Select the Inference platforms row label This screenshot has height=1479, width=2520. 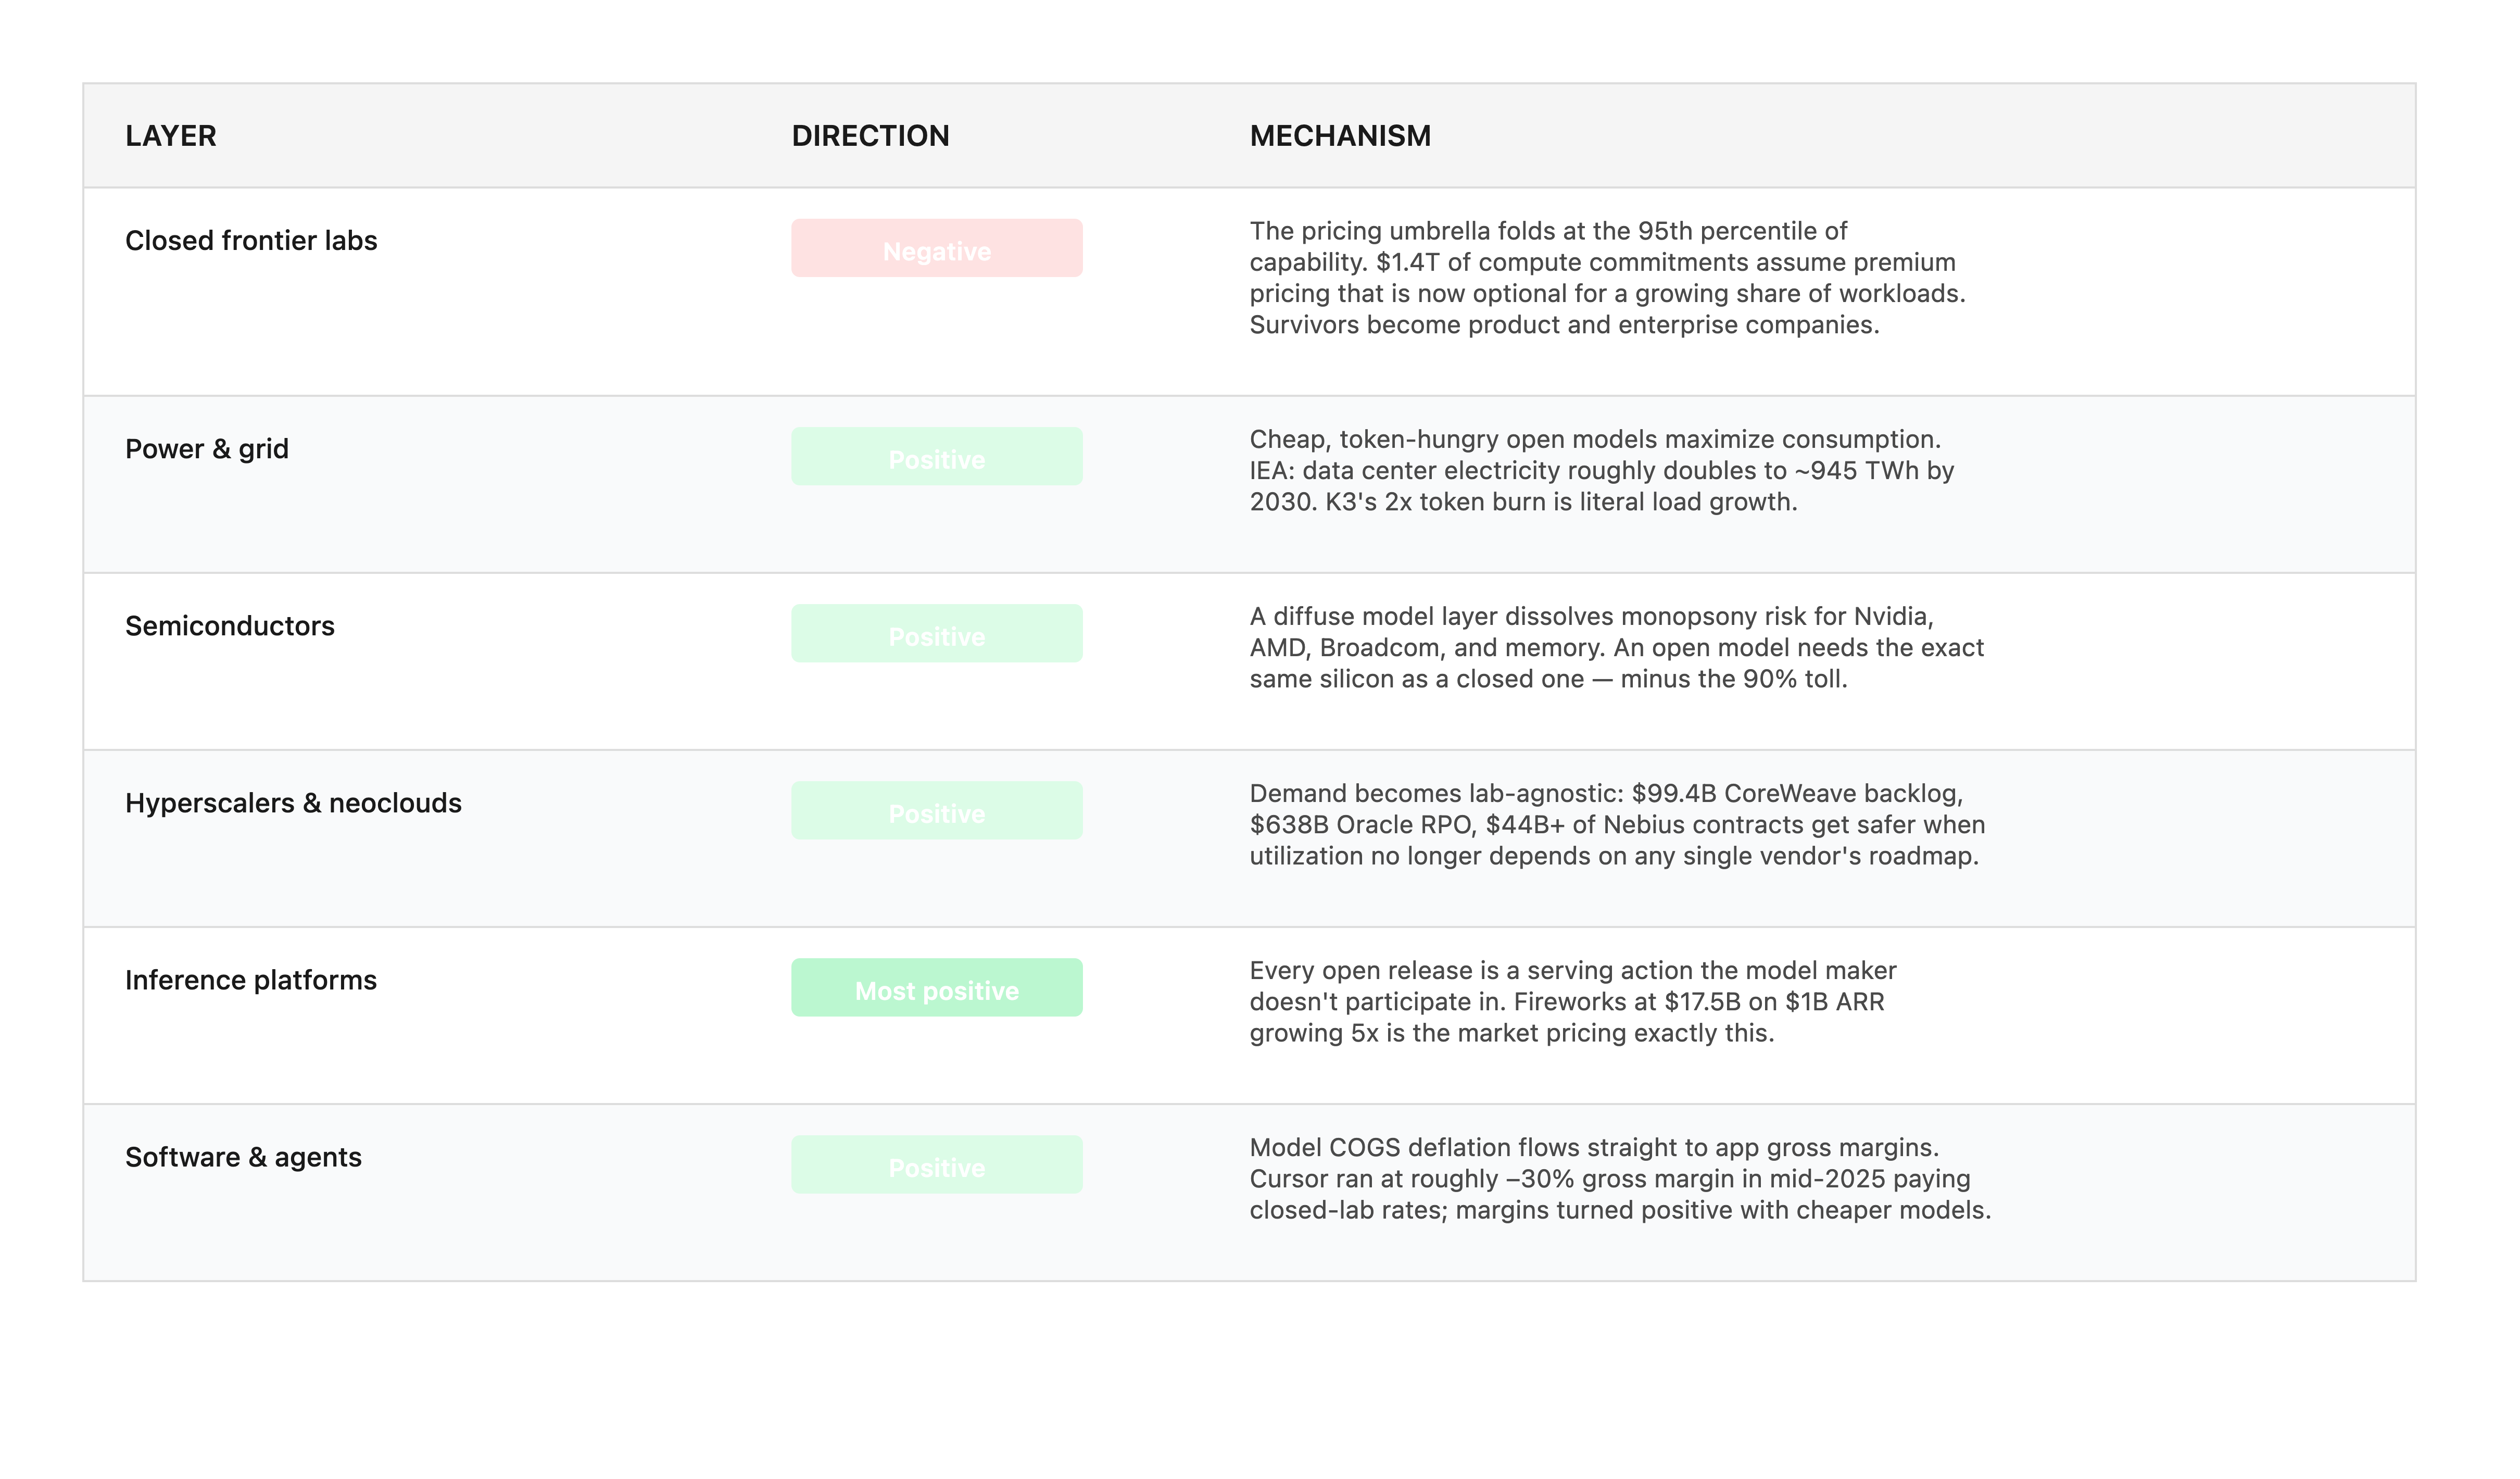click(251, 980)
